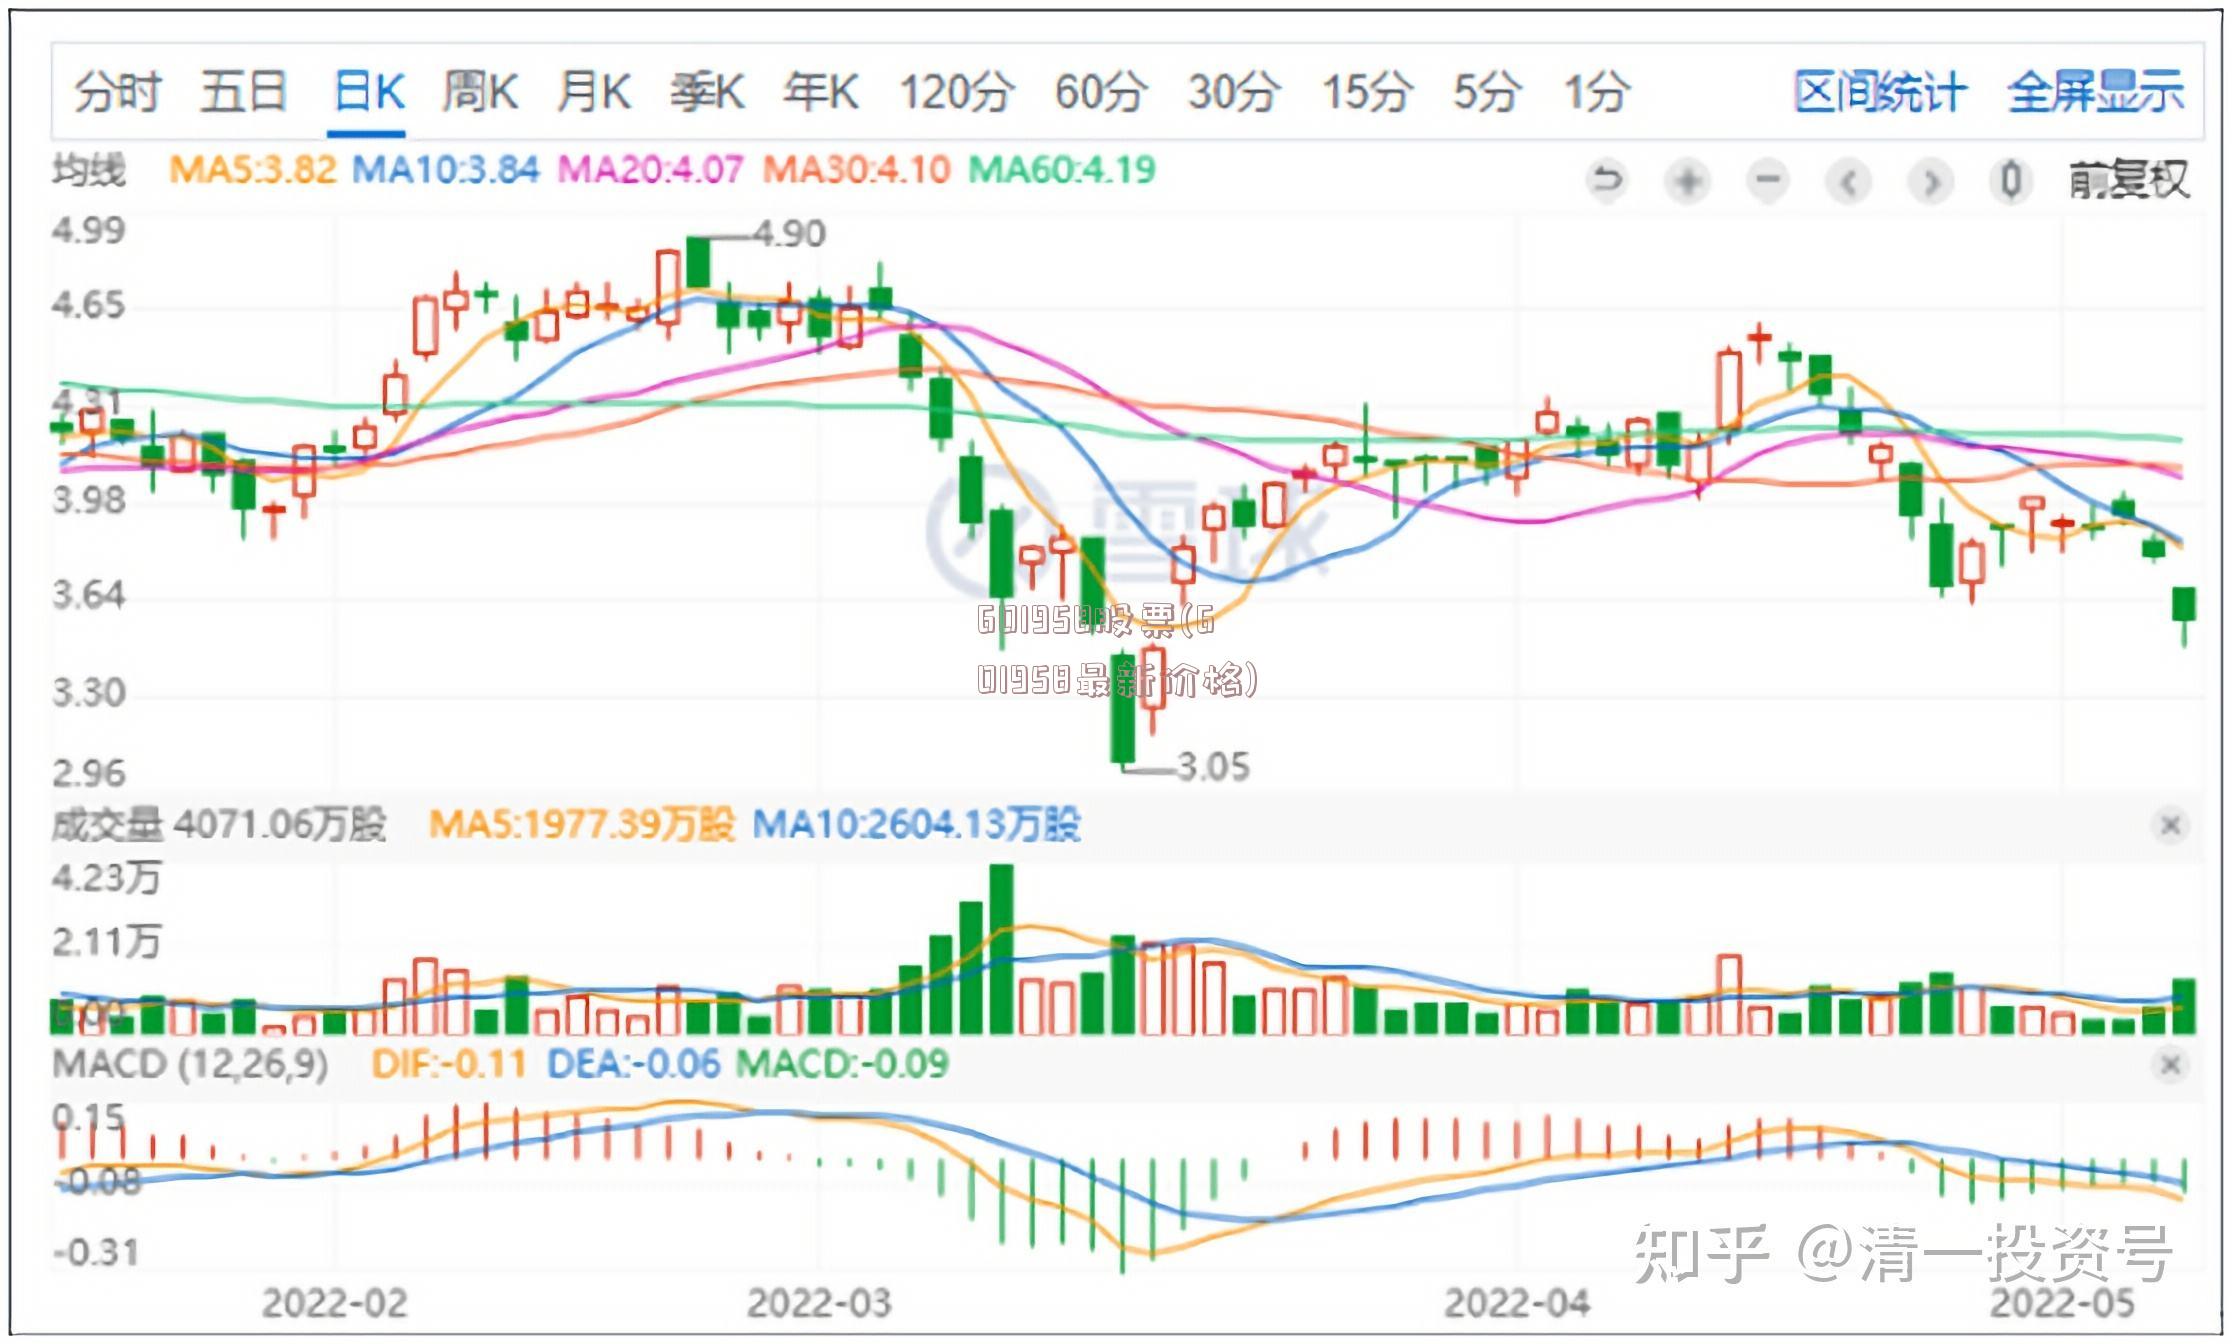2232x1344 pixels.
Task: Select the 1分 interval tab
Action: (1597, 92)
